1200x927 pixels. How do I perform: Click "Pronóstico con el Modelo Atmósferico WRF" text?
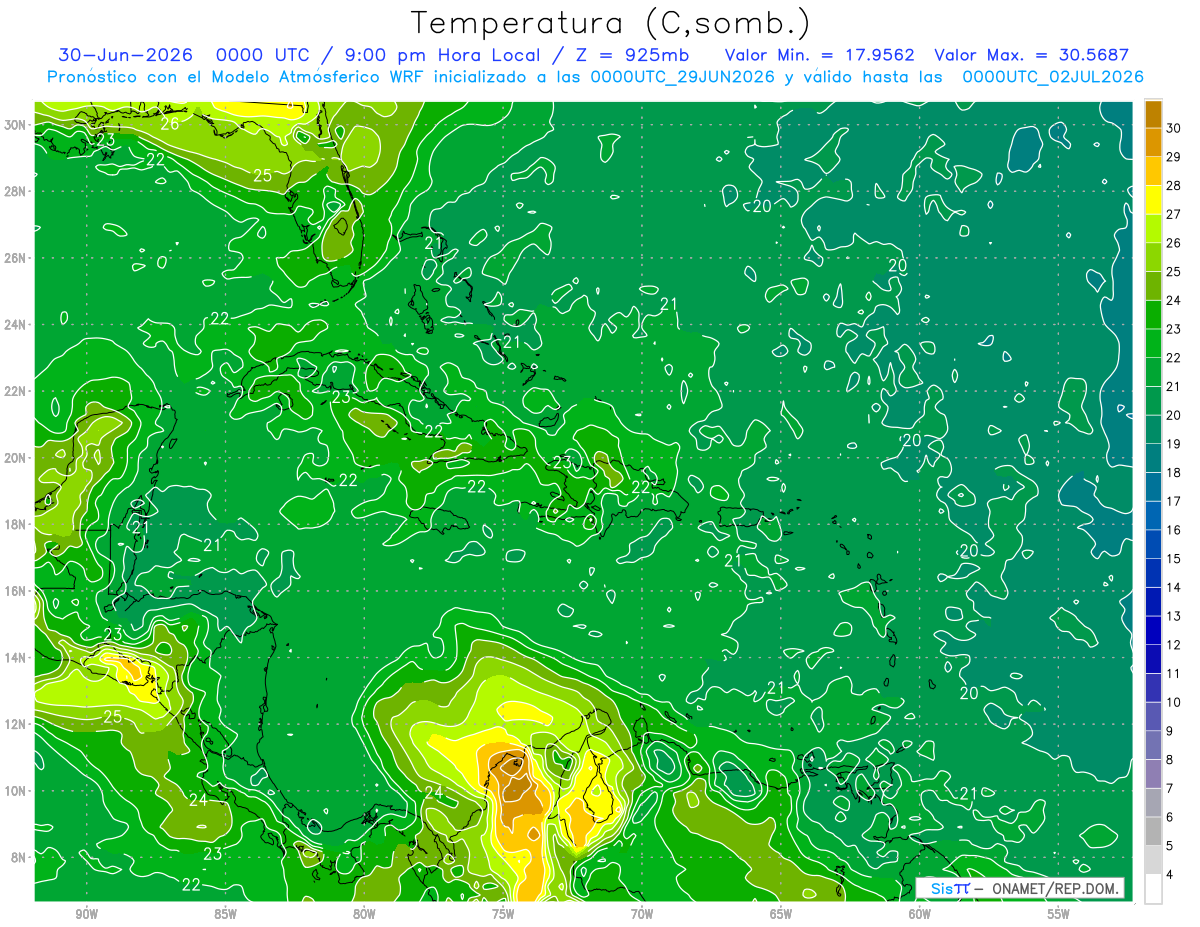[237, 77]
